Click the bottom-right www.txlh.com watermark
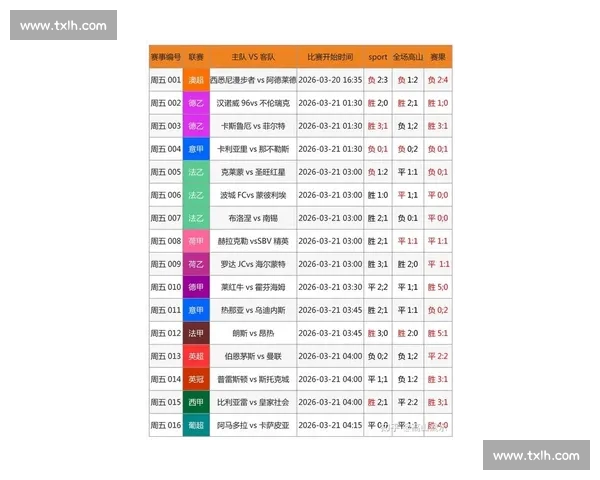 (537, 455)
